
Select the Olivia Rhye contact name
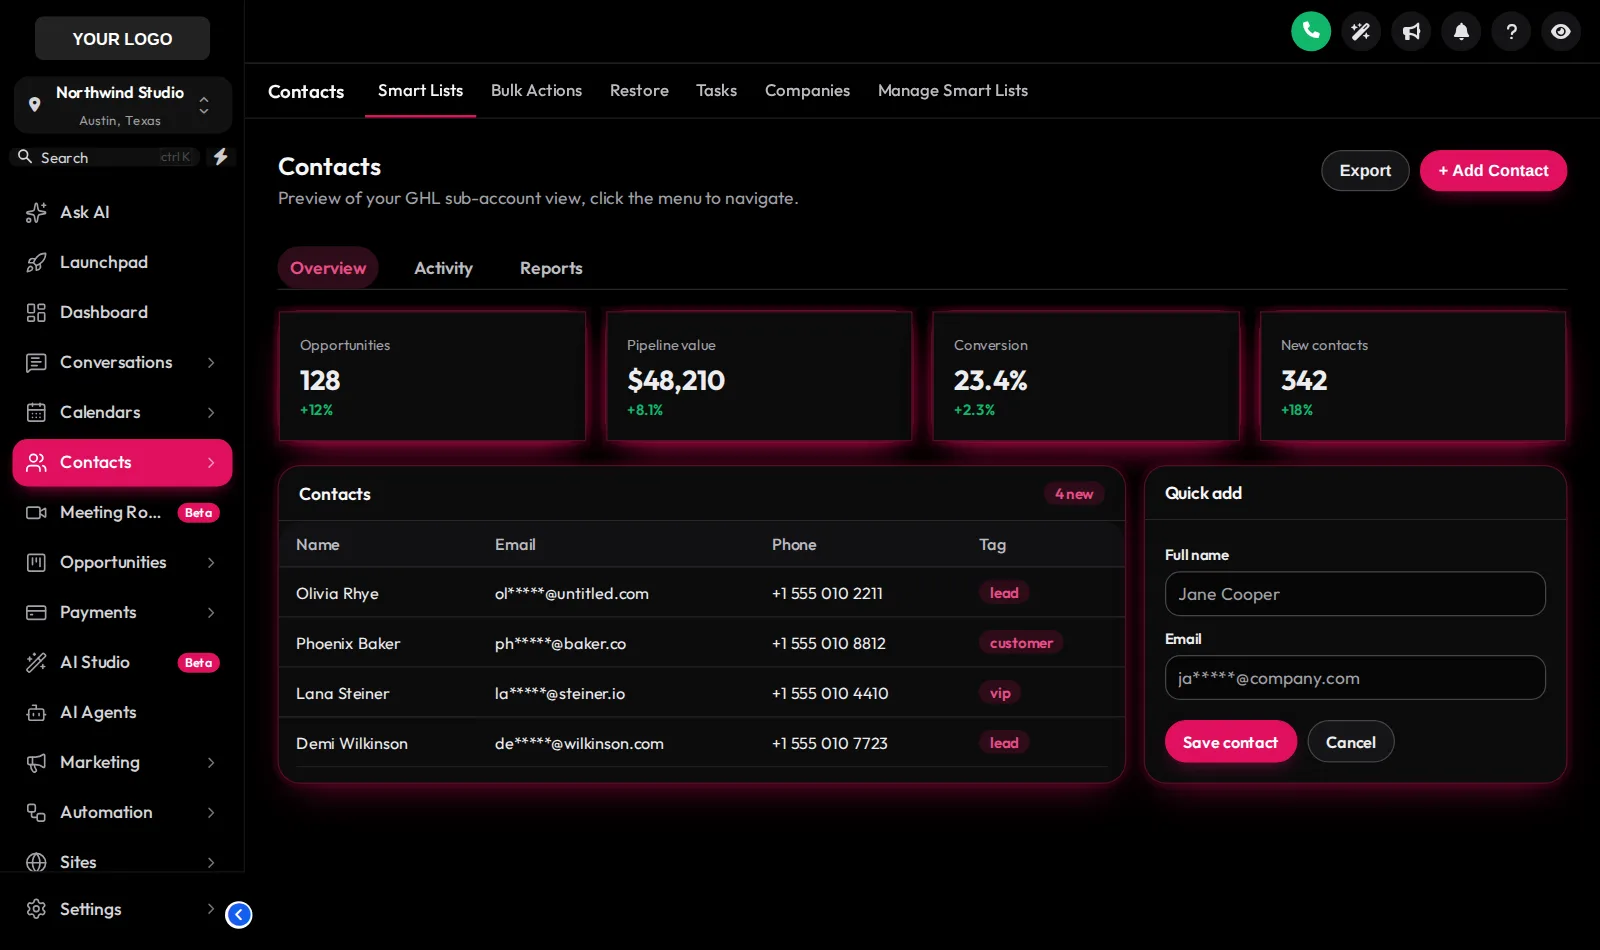[337, 593]
